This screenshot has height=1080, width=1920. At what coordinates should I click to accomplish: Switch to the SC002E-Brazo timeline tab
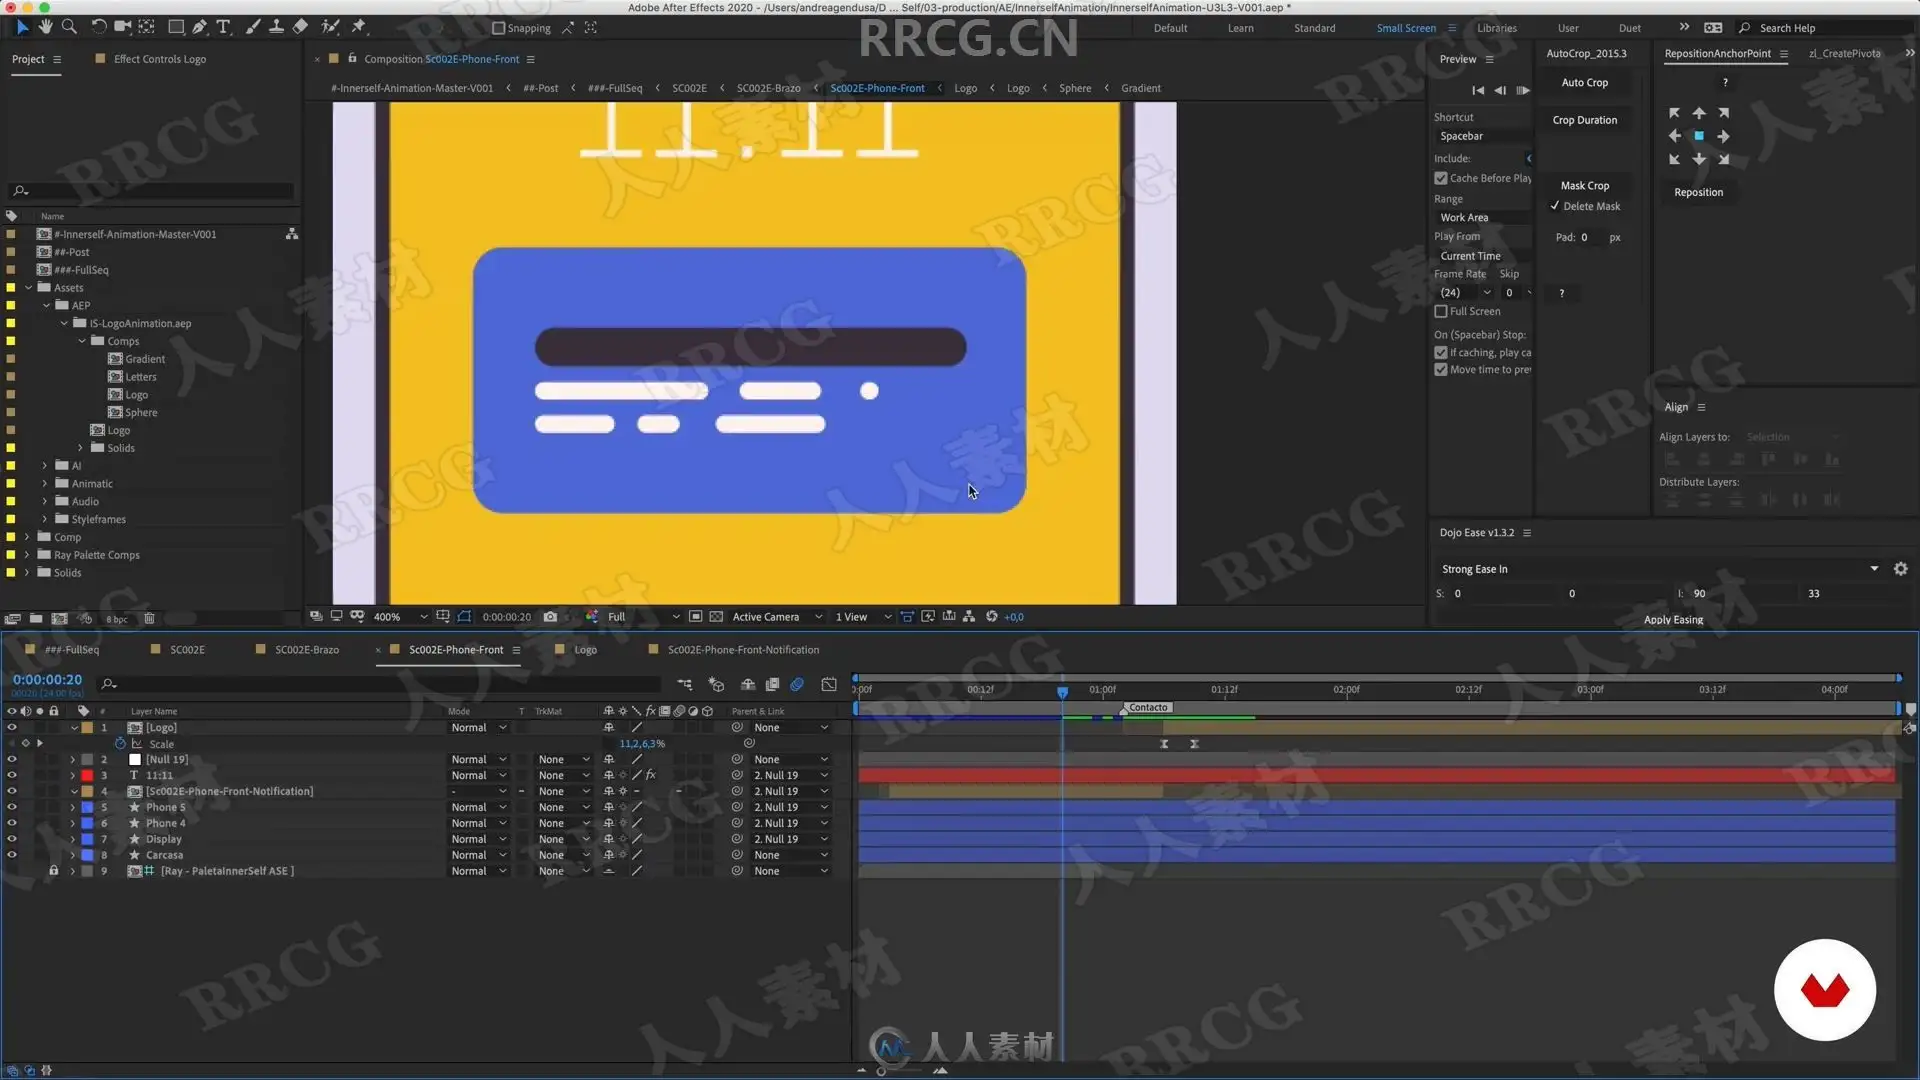[306, 650]
